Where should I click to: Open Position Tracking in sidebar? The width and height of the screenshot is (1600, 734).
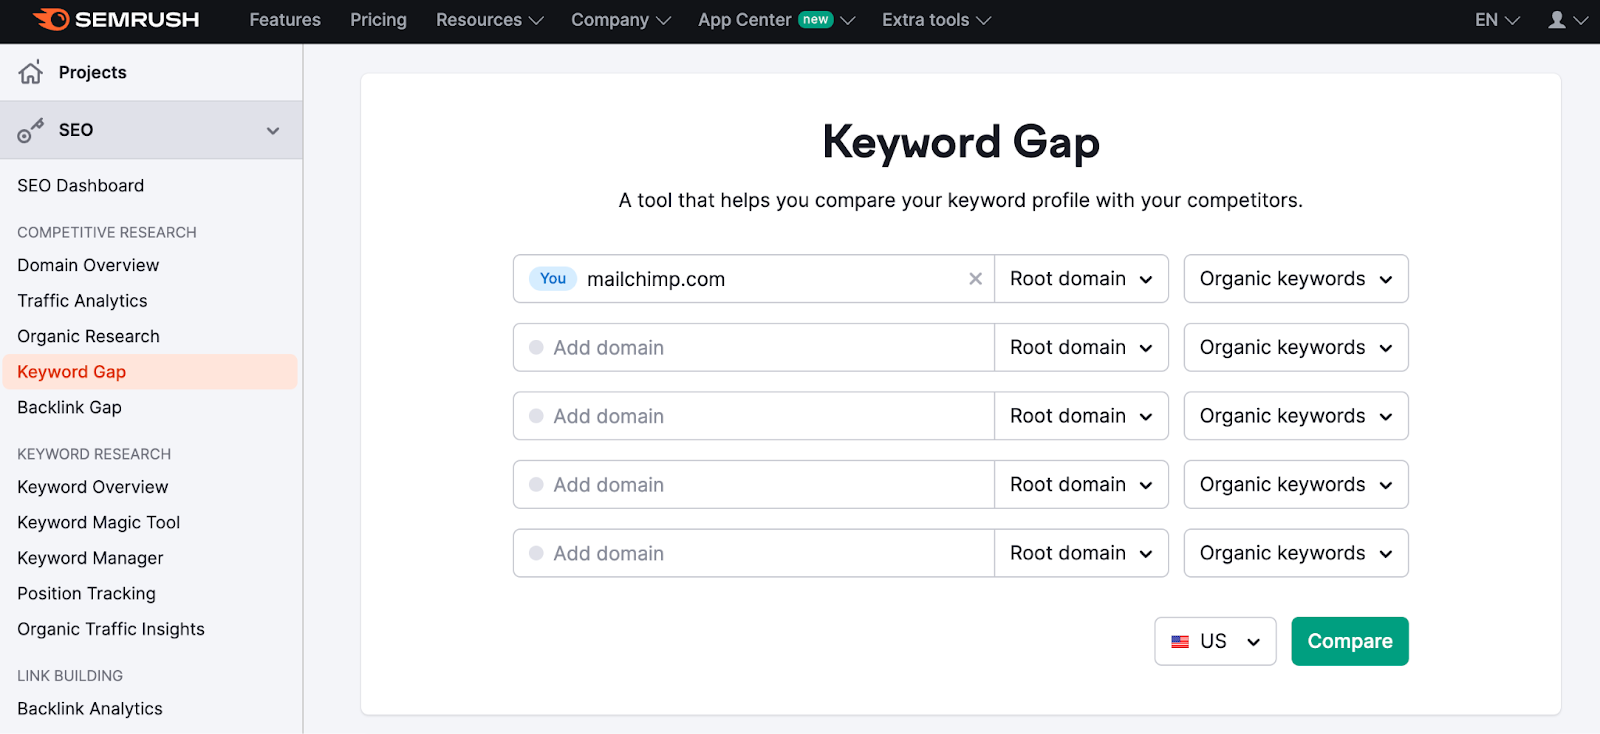86,594
